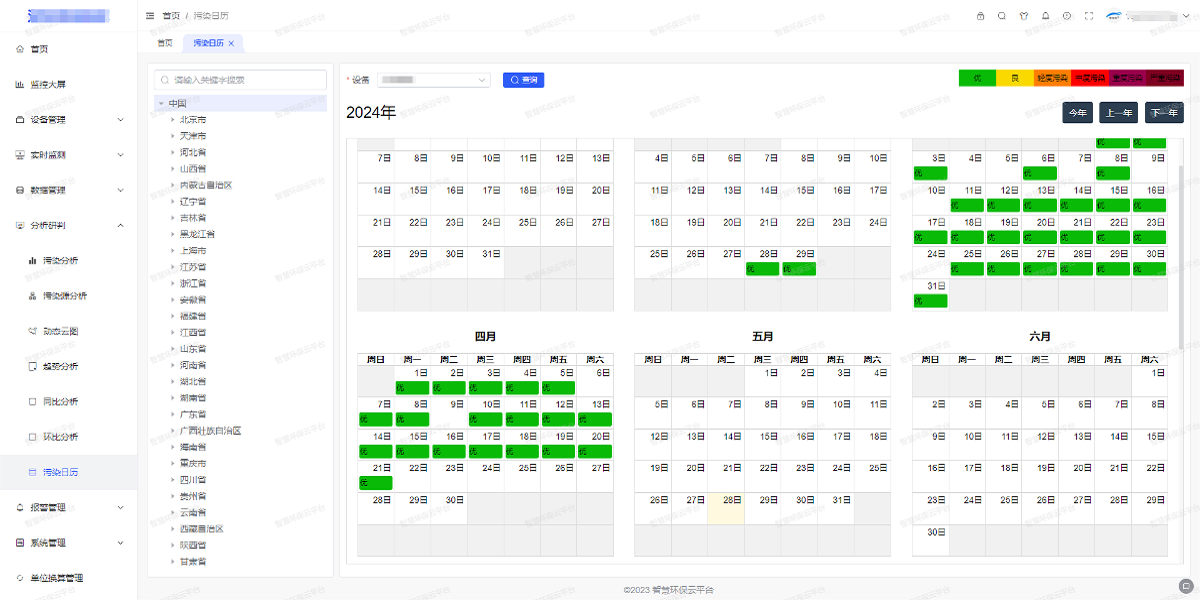This screenshot has width=1200, height=600.
Task: Click the 上一年 button
Action: coord(1118,113)
